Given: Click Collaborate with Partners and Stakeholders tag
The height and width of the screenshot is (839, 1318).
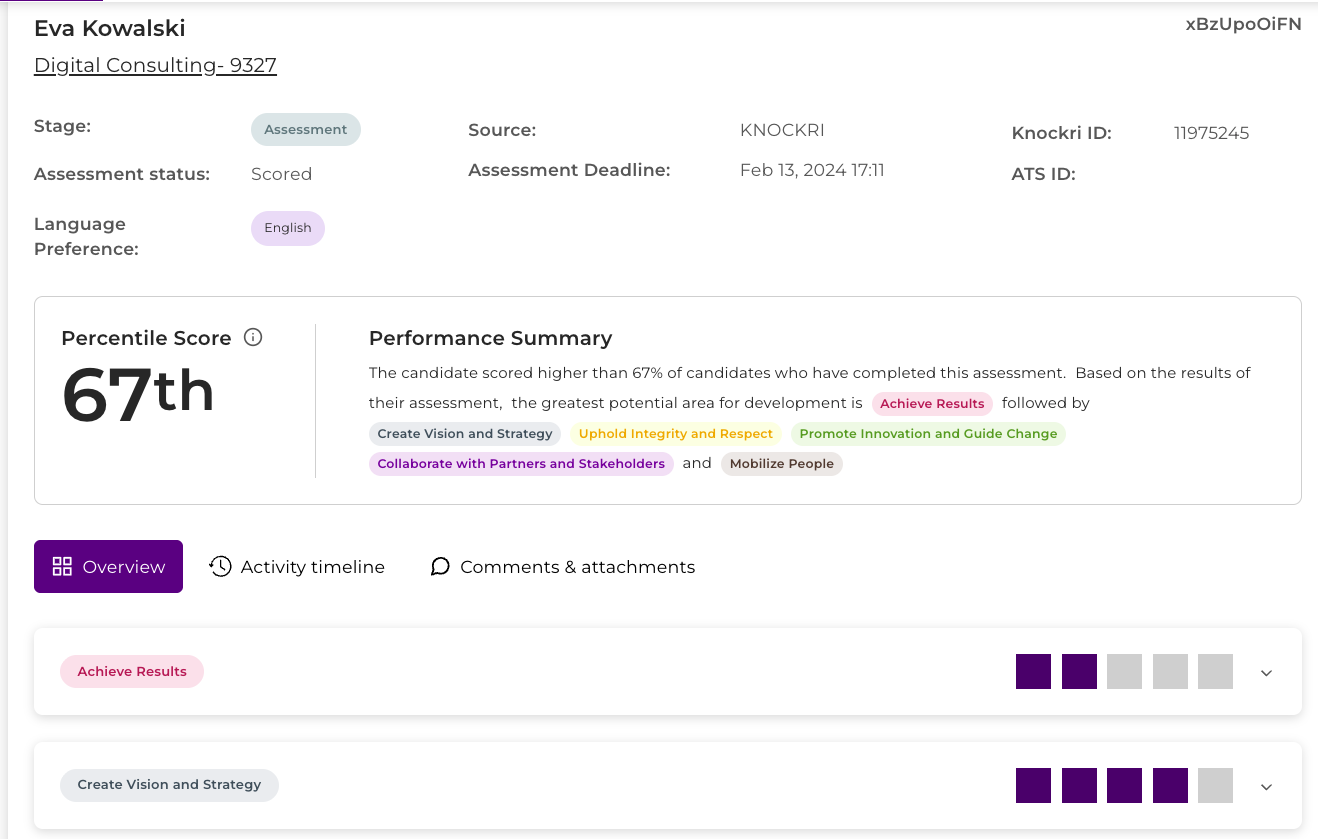Looking at the screenshot, I should pos(521,464).
